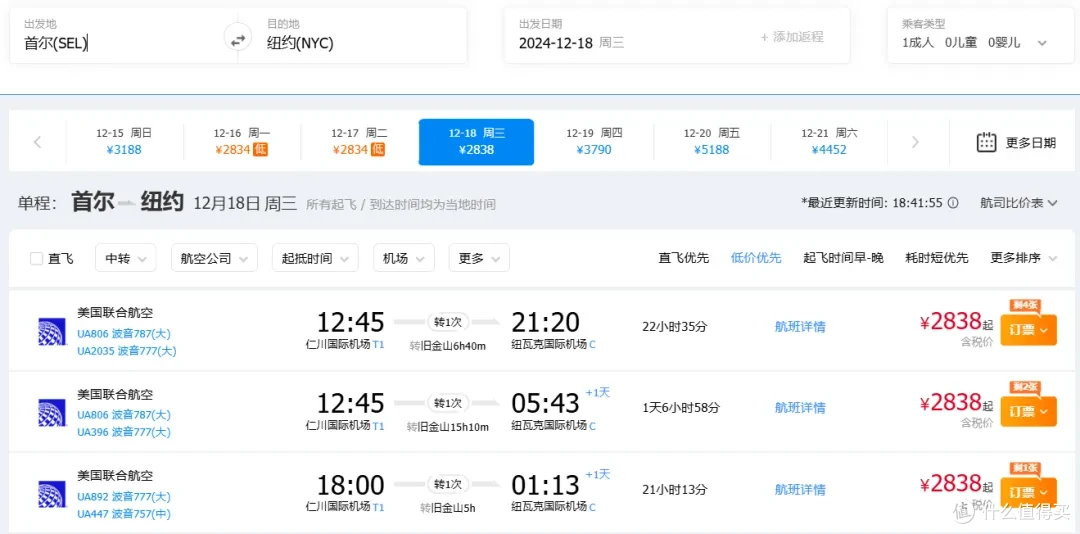
Task: Open 航班详情 for the 22小时35分 flight
Action: [800, 327]
